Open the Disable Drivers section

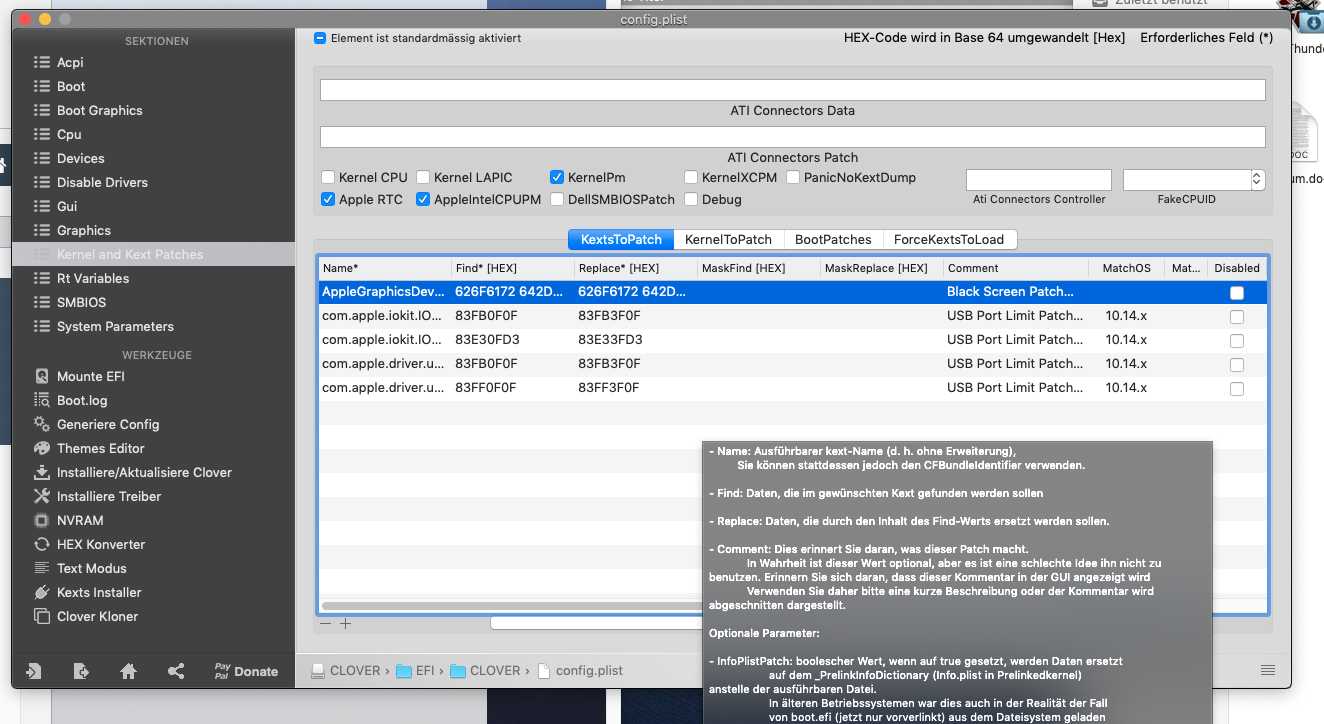[102, 182]
